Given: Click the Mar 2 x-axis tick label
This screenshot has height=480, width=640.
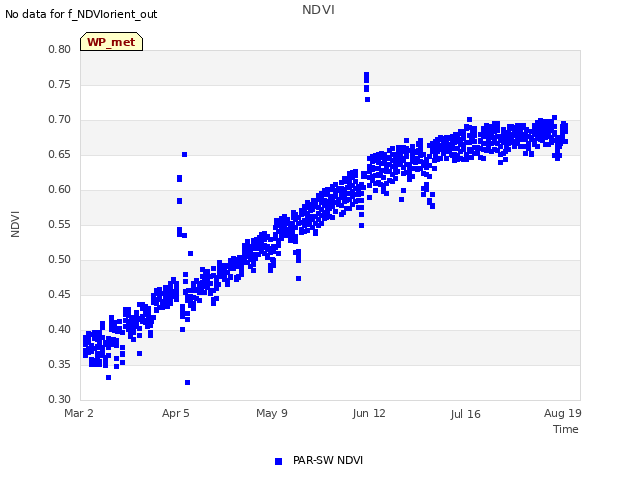Looking at the screenshot, I should [x=79, y=413].
